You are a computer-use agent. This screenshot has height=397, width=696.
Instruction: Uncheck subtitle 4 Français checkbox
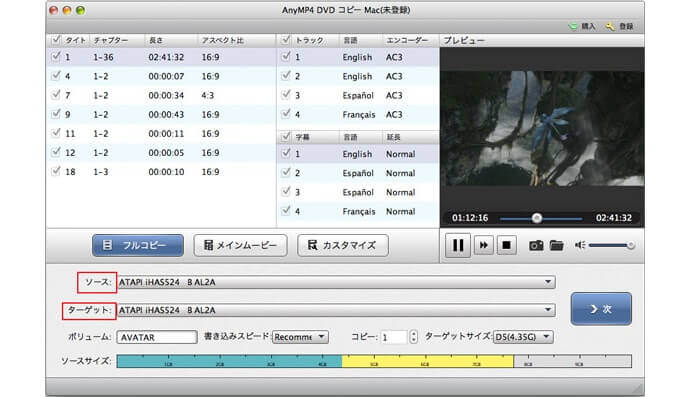286,211
